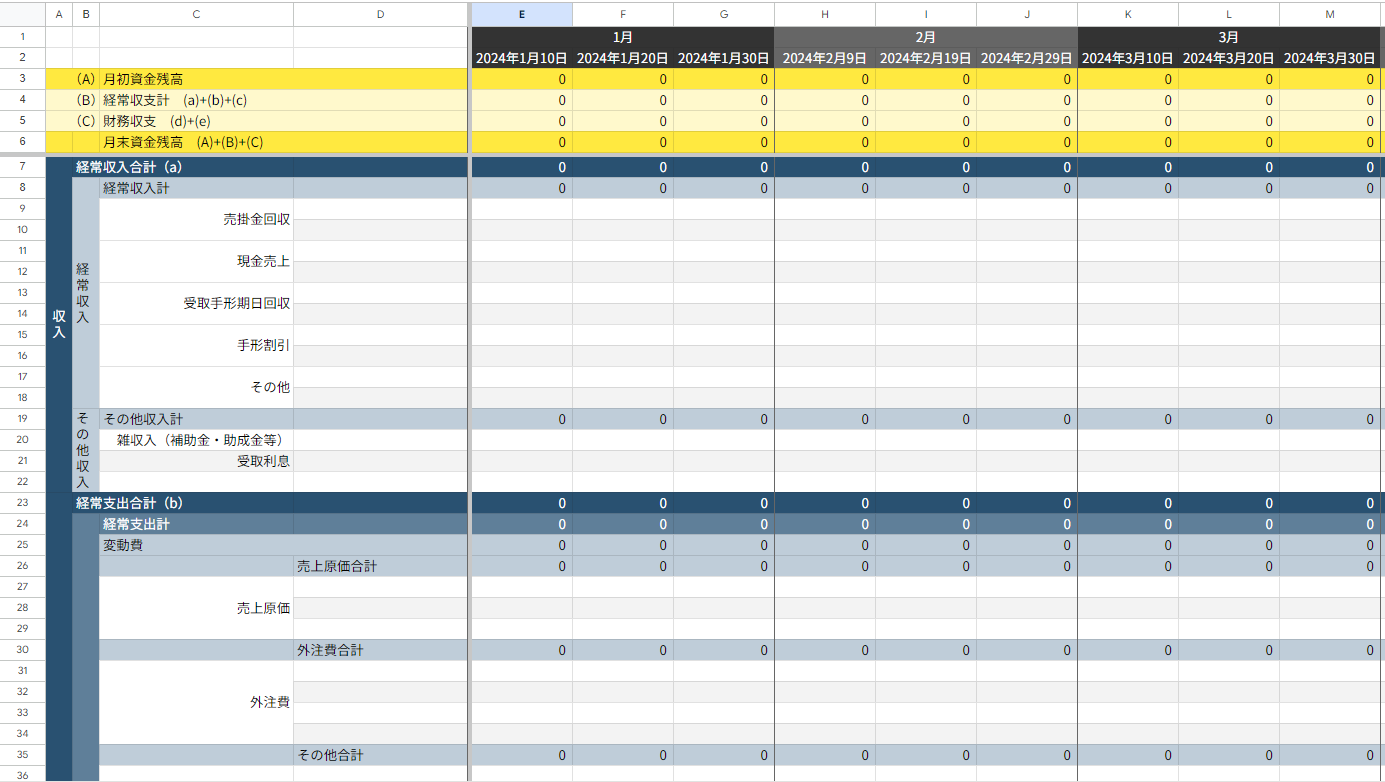Click the select-all corner box of the grid
The width and height of the screenshot is (1385, 782).
point(22,14)
